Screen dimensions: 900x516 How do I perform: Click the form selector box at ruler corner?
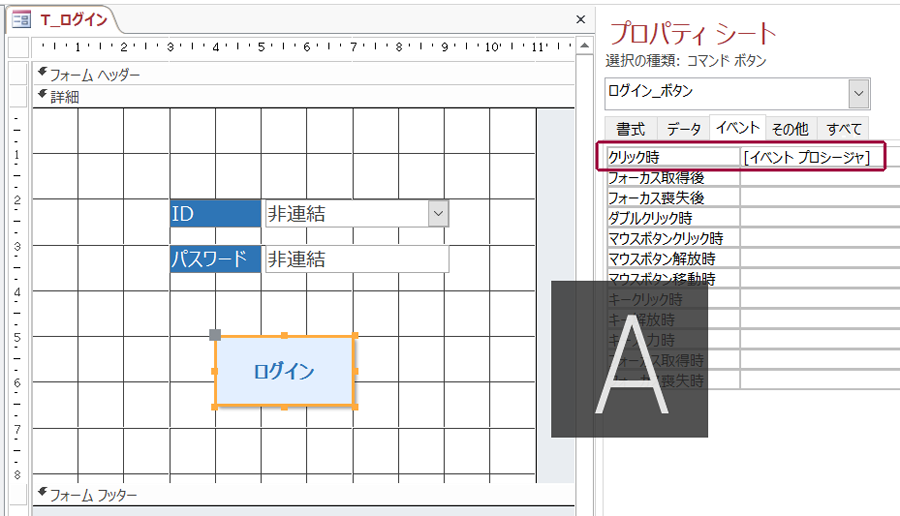click(x=18, y=48)
